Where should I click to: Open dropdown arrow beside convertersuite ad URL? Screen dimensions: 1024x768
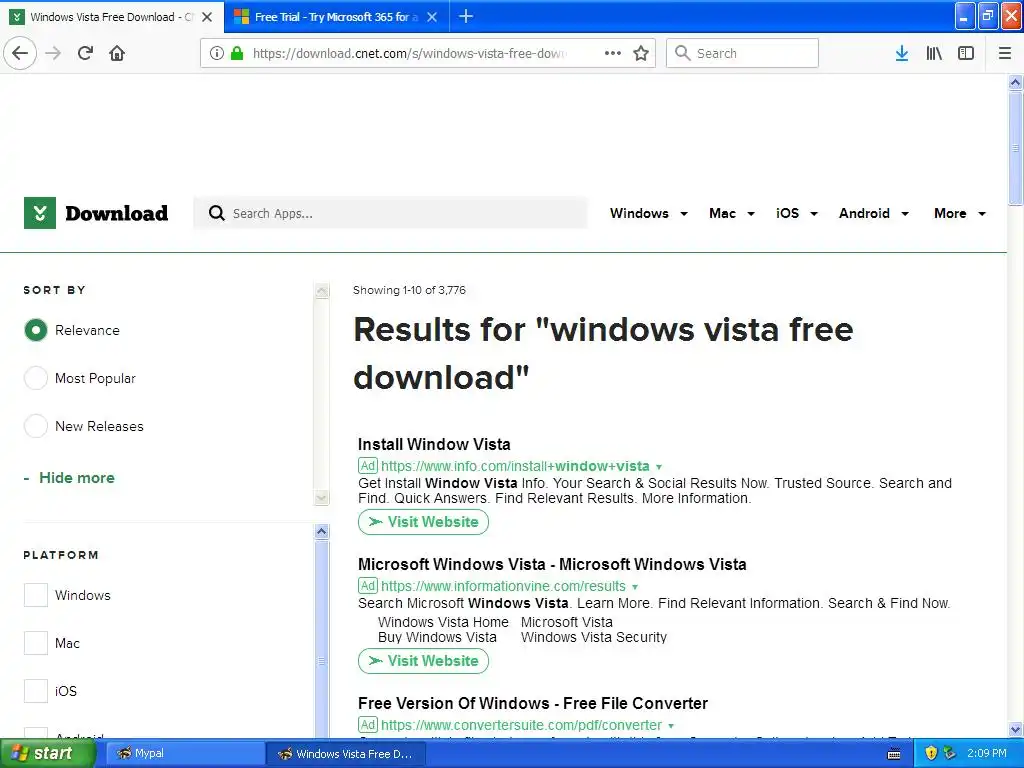pos(671,726)
